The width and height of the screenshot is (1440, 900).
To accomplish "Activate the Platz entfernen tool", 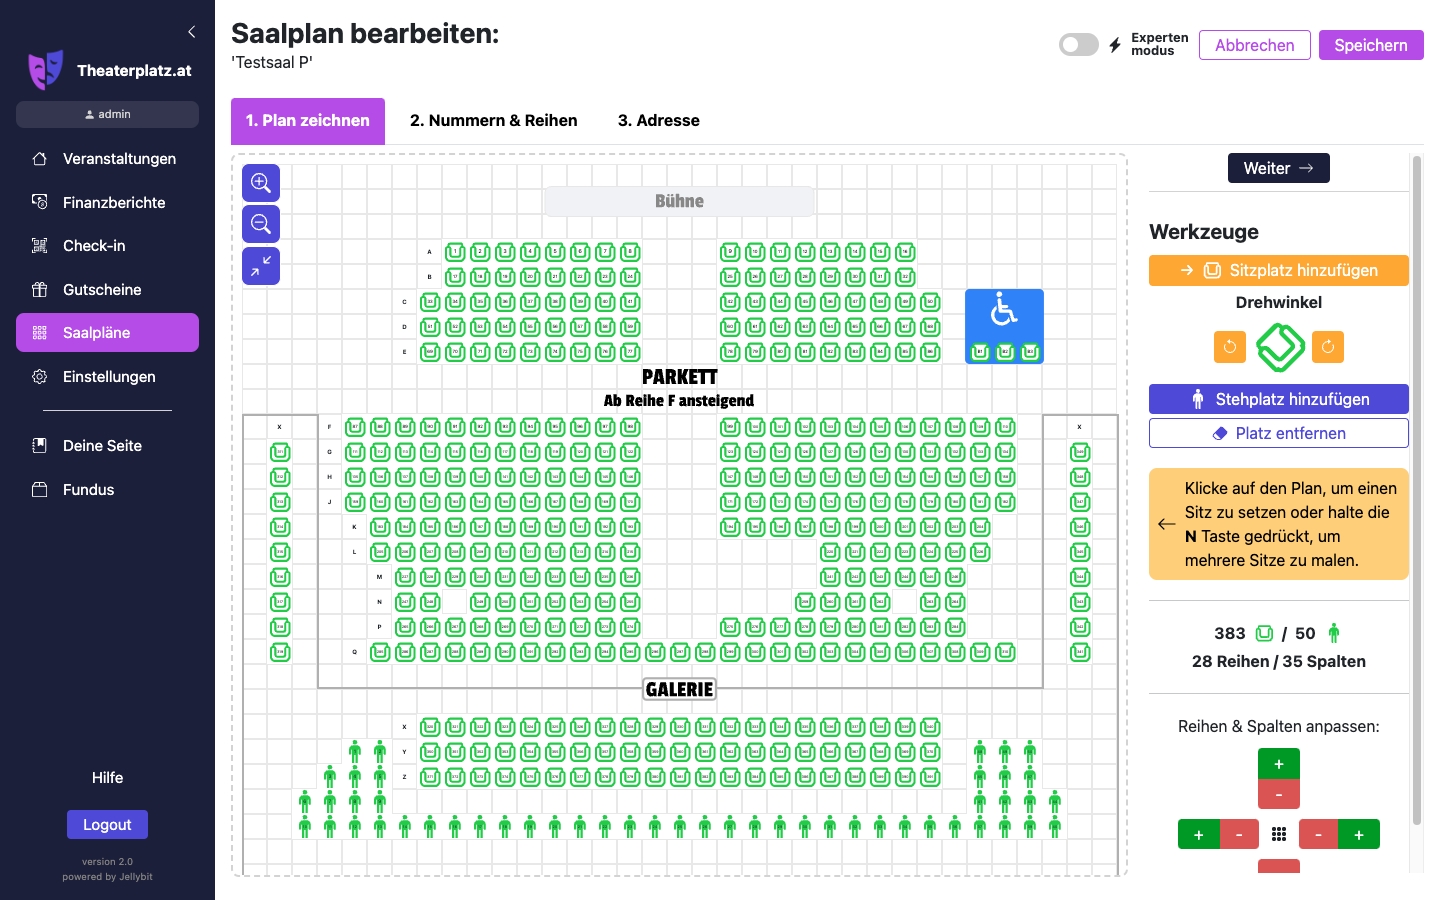I will tap(1278, 432).
